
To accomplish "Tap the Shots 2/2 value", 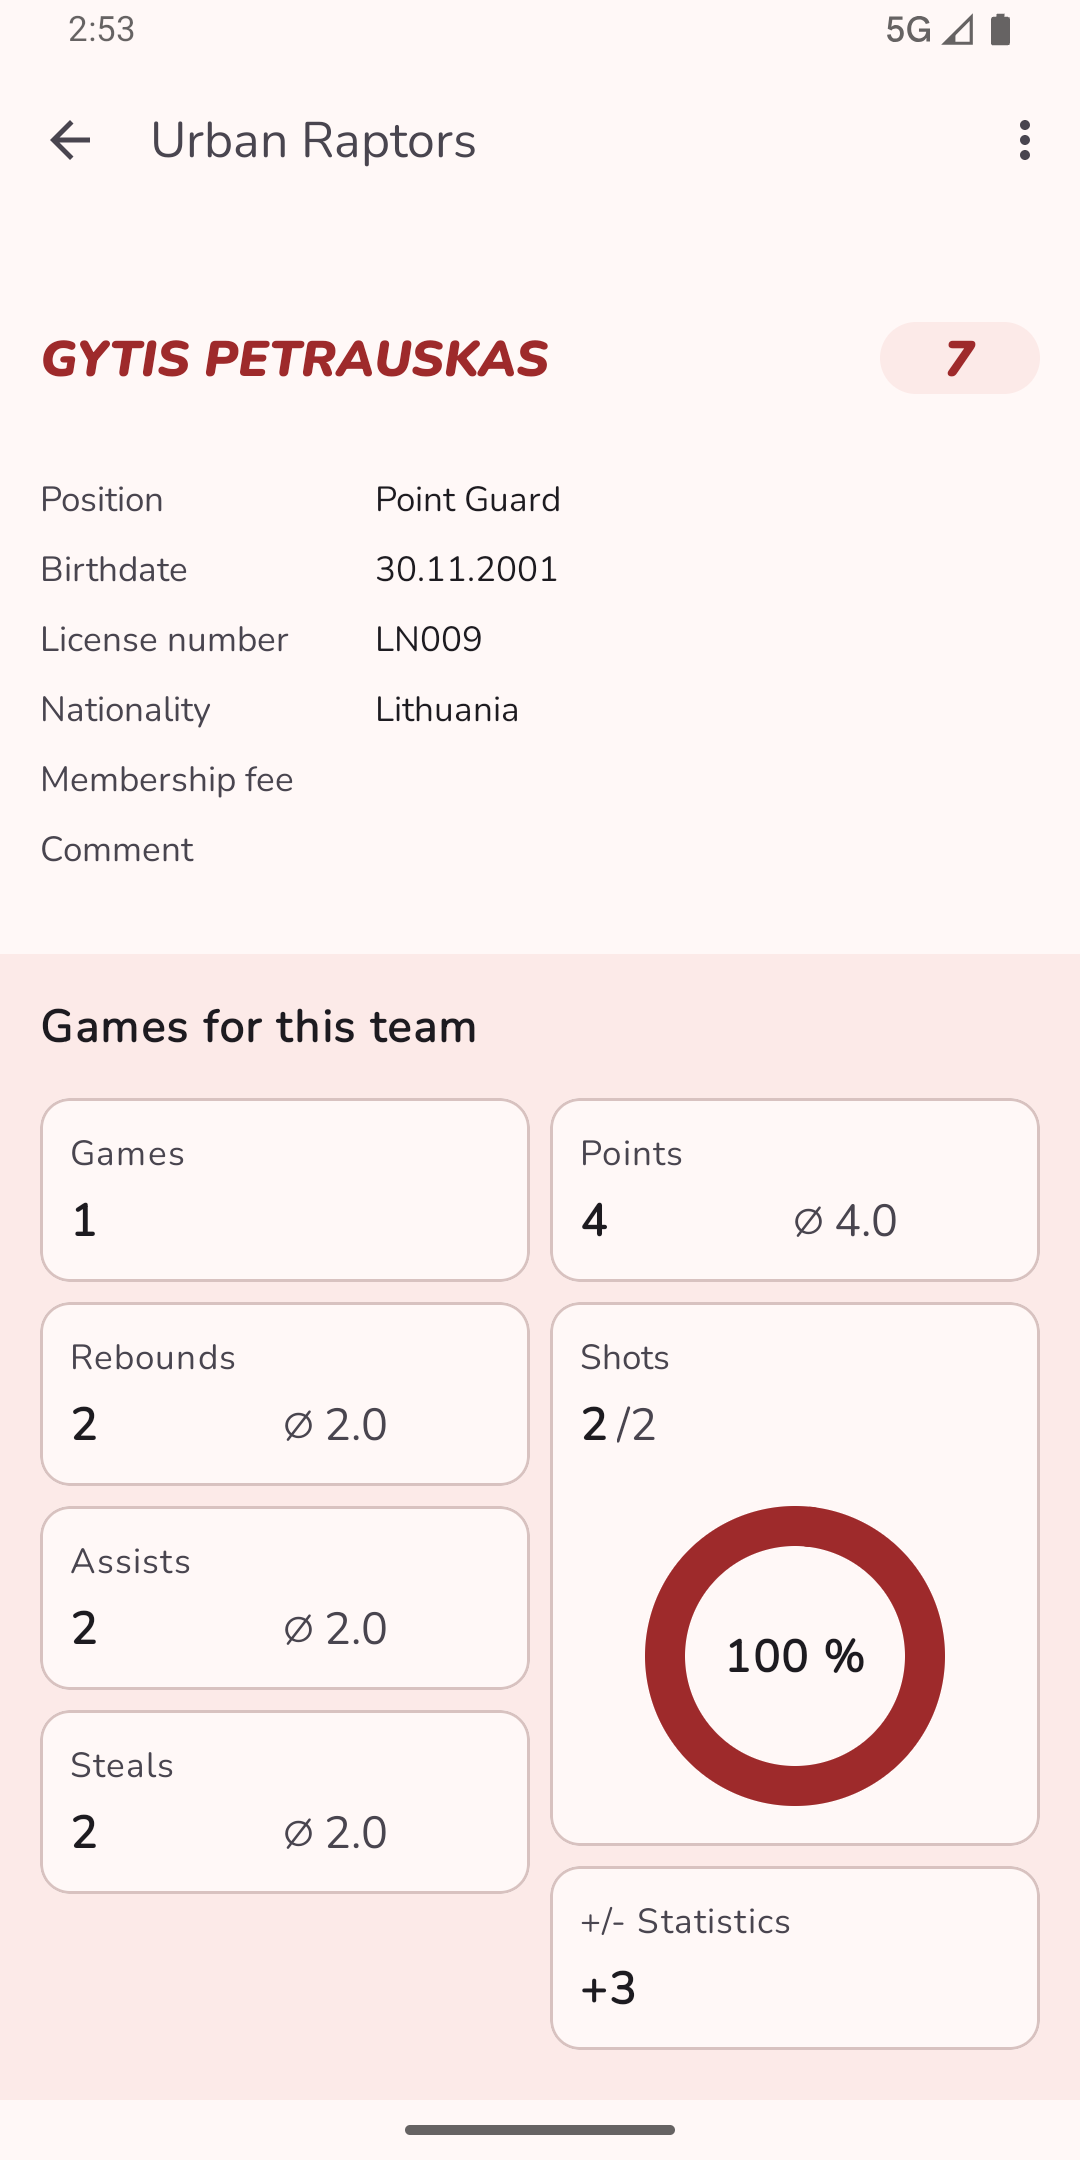I will point(619,1424).
